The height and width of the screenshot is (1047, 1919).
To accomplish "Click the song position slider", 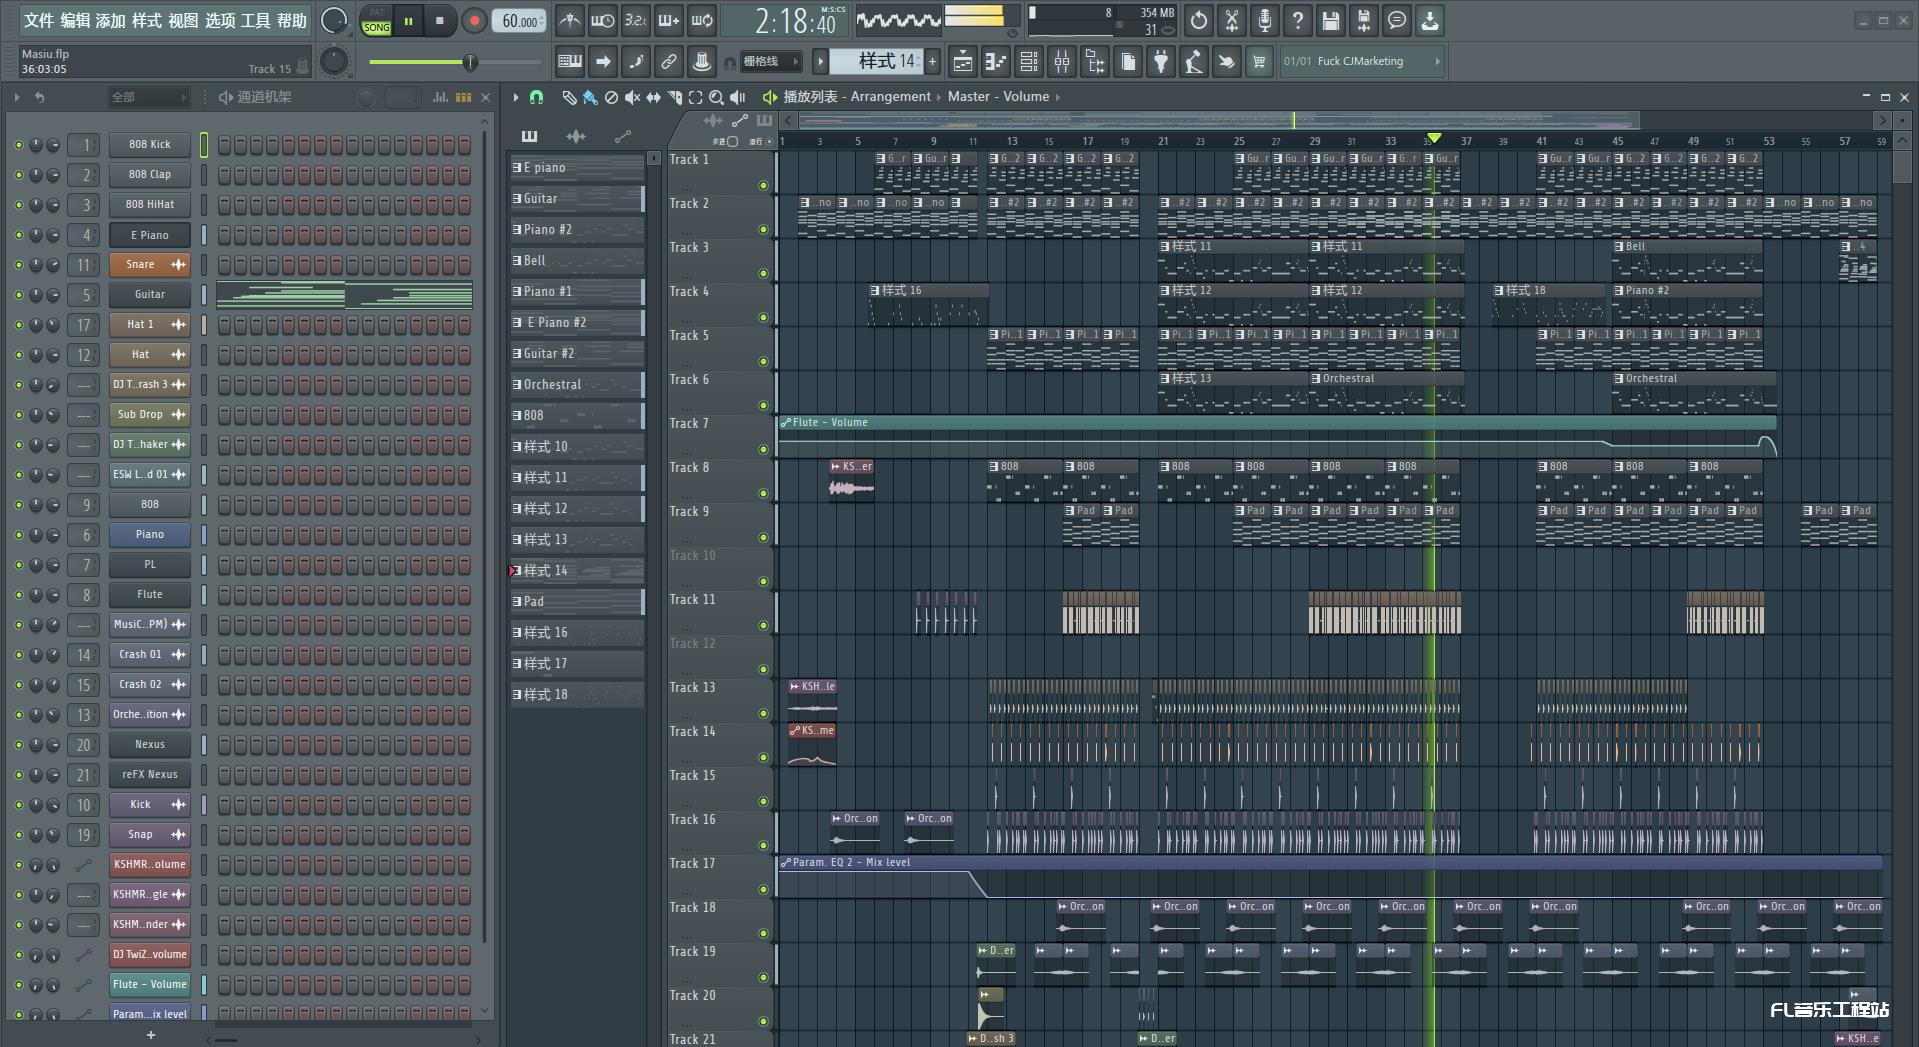I will point(456,62).
